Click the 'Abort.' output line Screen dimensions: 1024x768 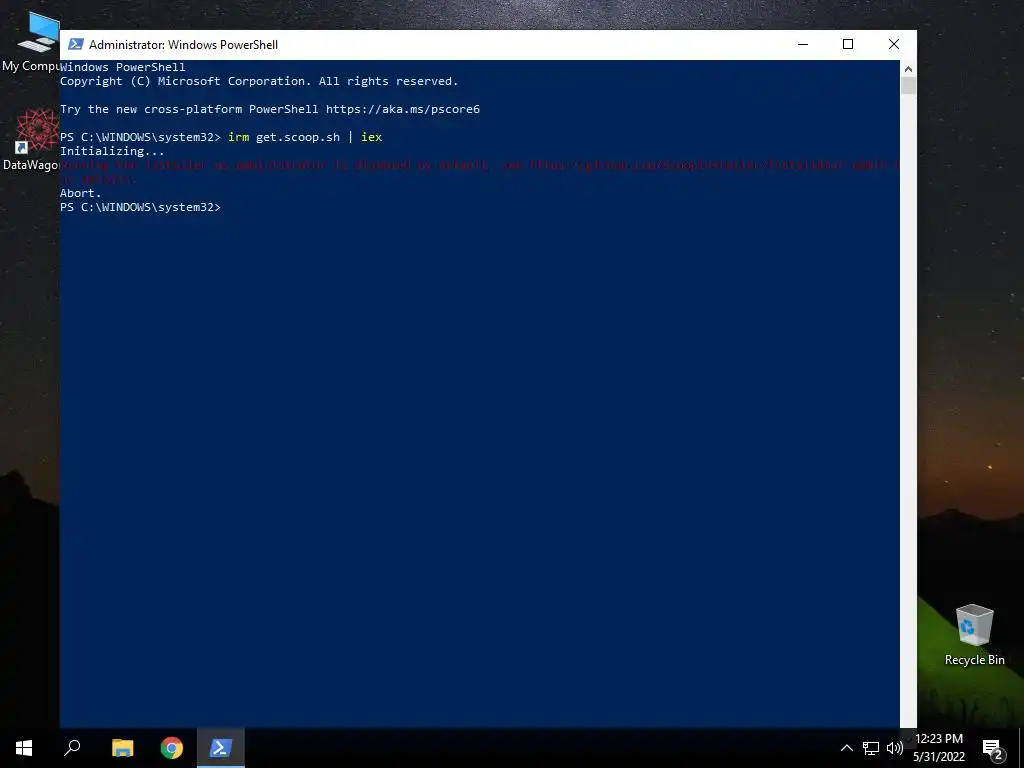80,193
